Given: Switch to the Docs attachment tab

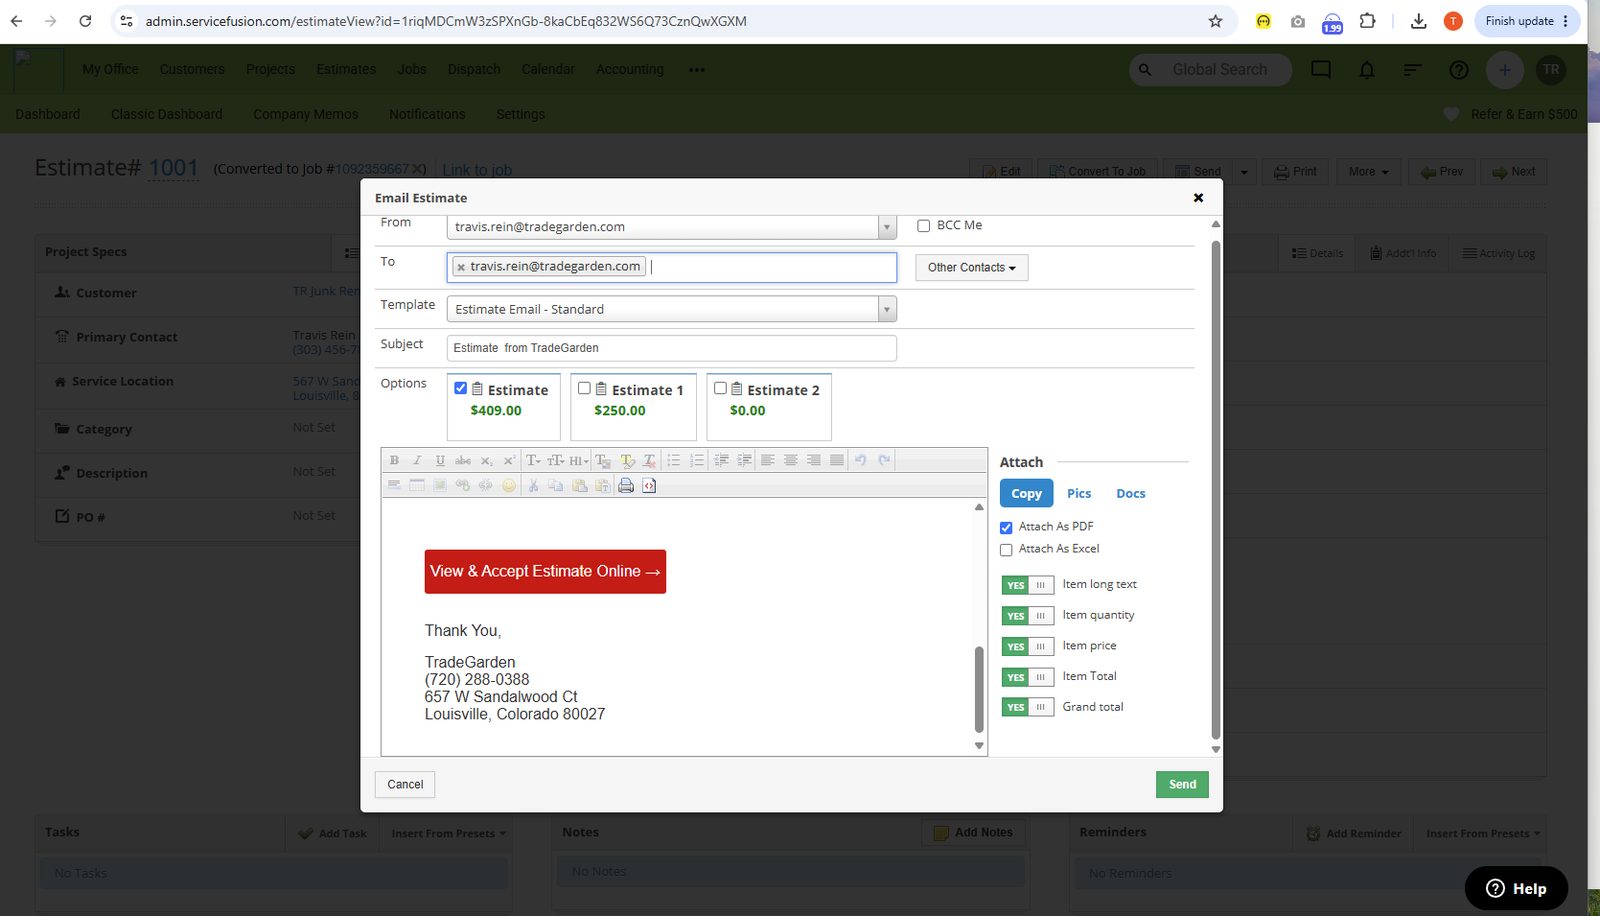Looking at the screenshot, I should pyautogui.click(x=1131, y=494).
